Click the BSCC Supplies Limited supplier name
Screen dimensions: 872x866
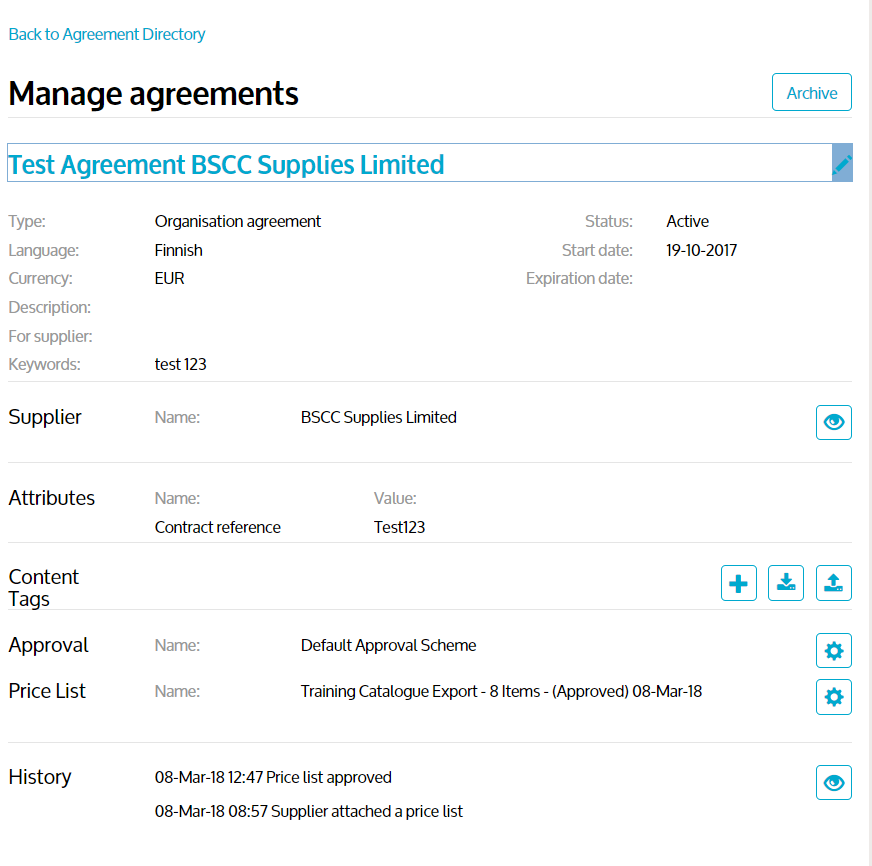tap(378, 418)
